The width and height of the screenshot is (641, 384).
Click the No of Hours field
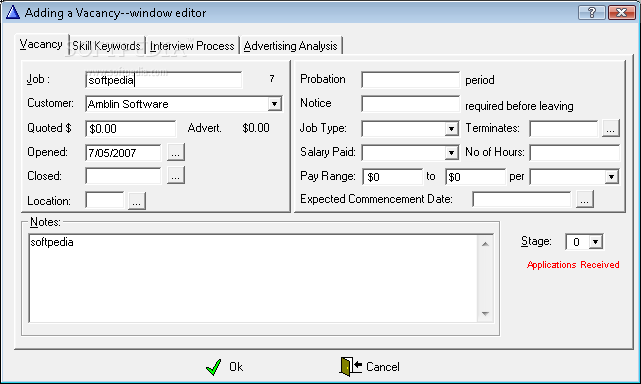click(574, 153)
